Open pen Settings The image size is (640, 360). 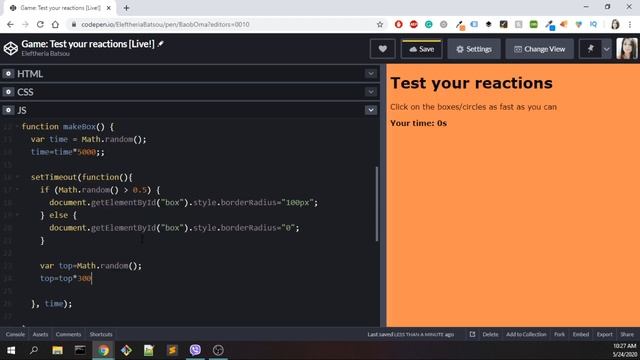click(474, 49)
